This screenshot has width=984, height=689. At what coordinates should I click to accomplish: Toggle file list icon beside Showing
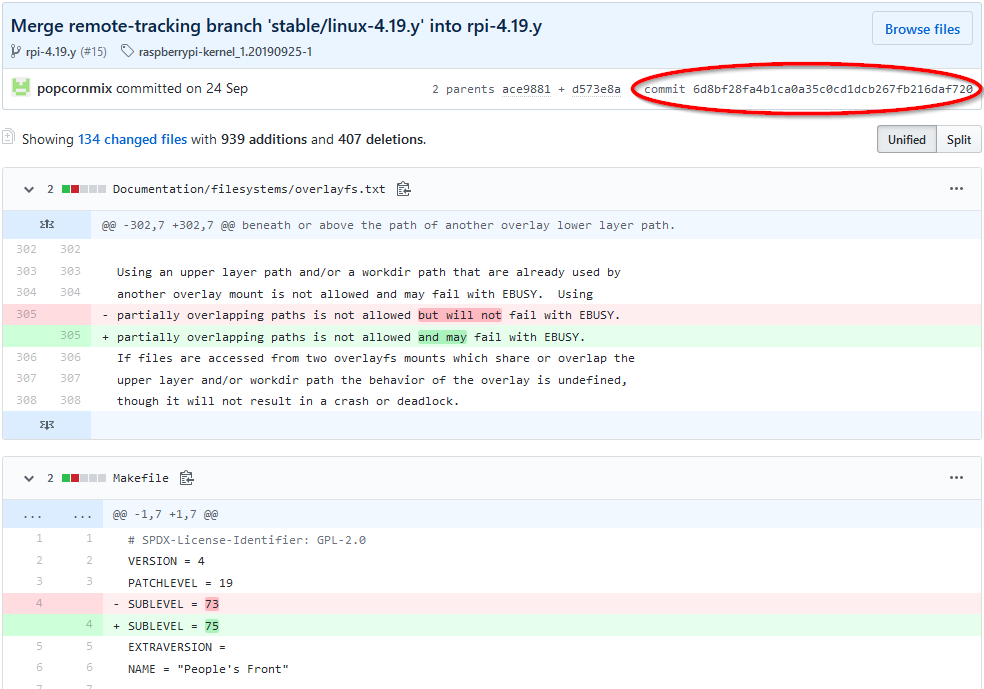pos(8,136)
